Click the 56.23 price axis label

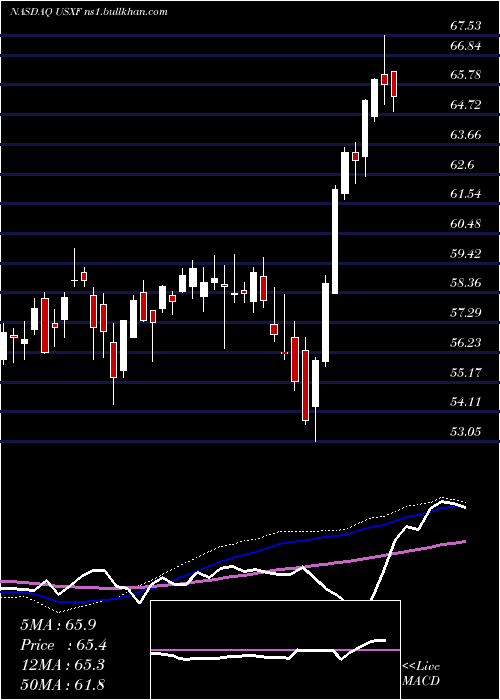pos(466,342)
